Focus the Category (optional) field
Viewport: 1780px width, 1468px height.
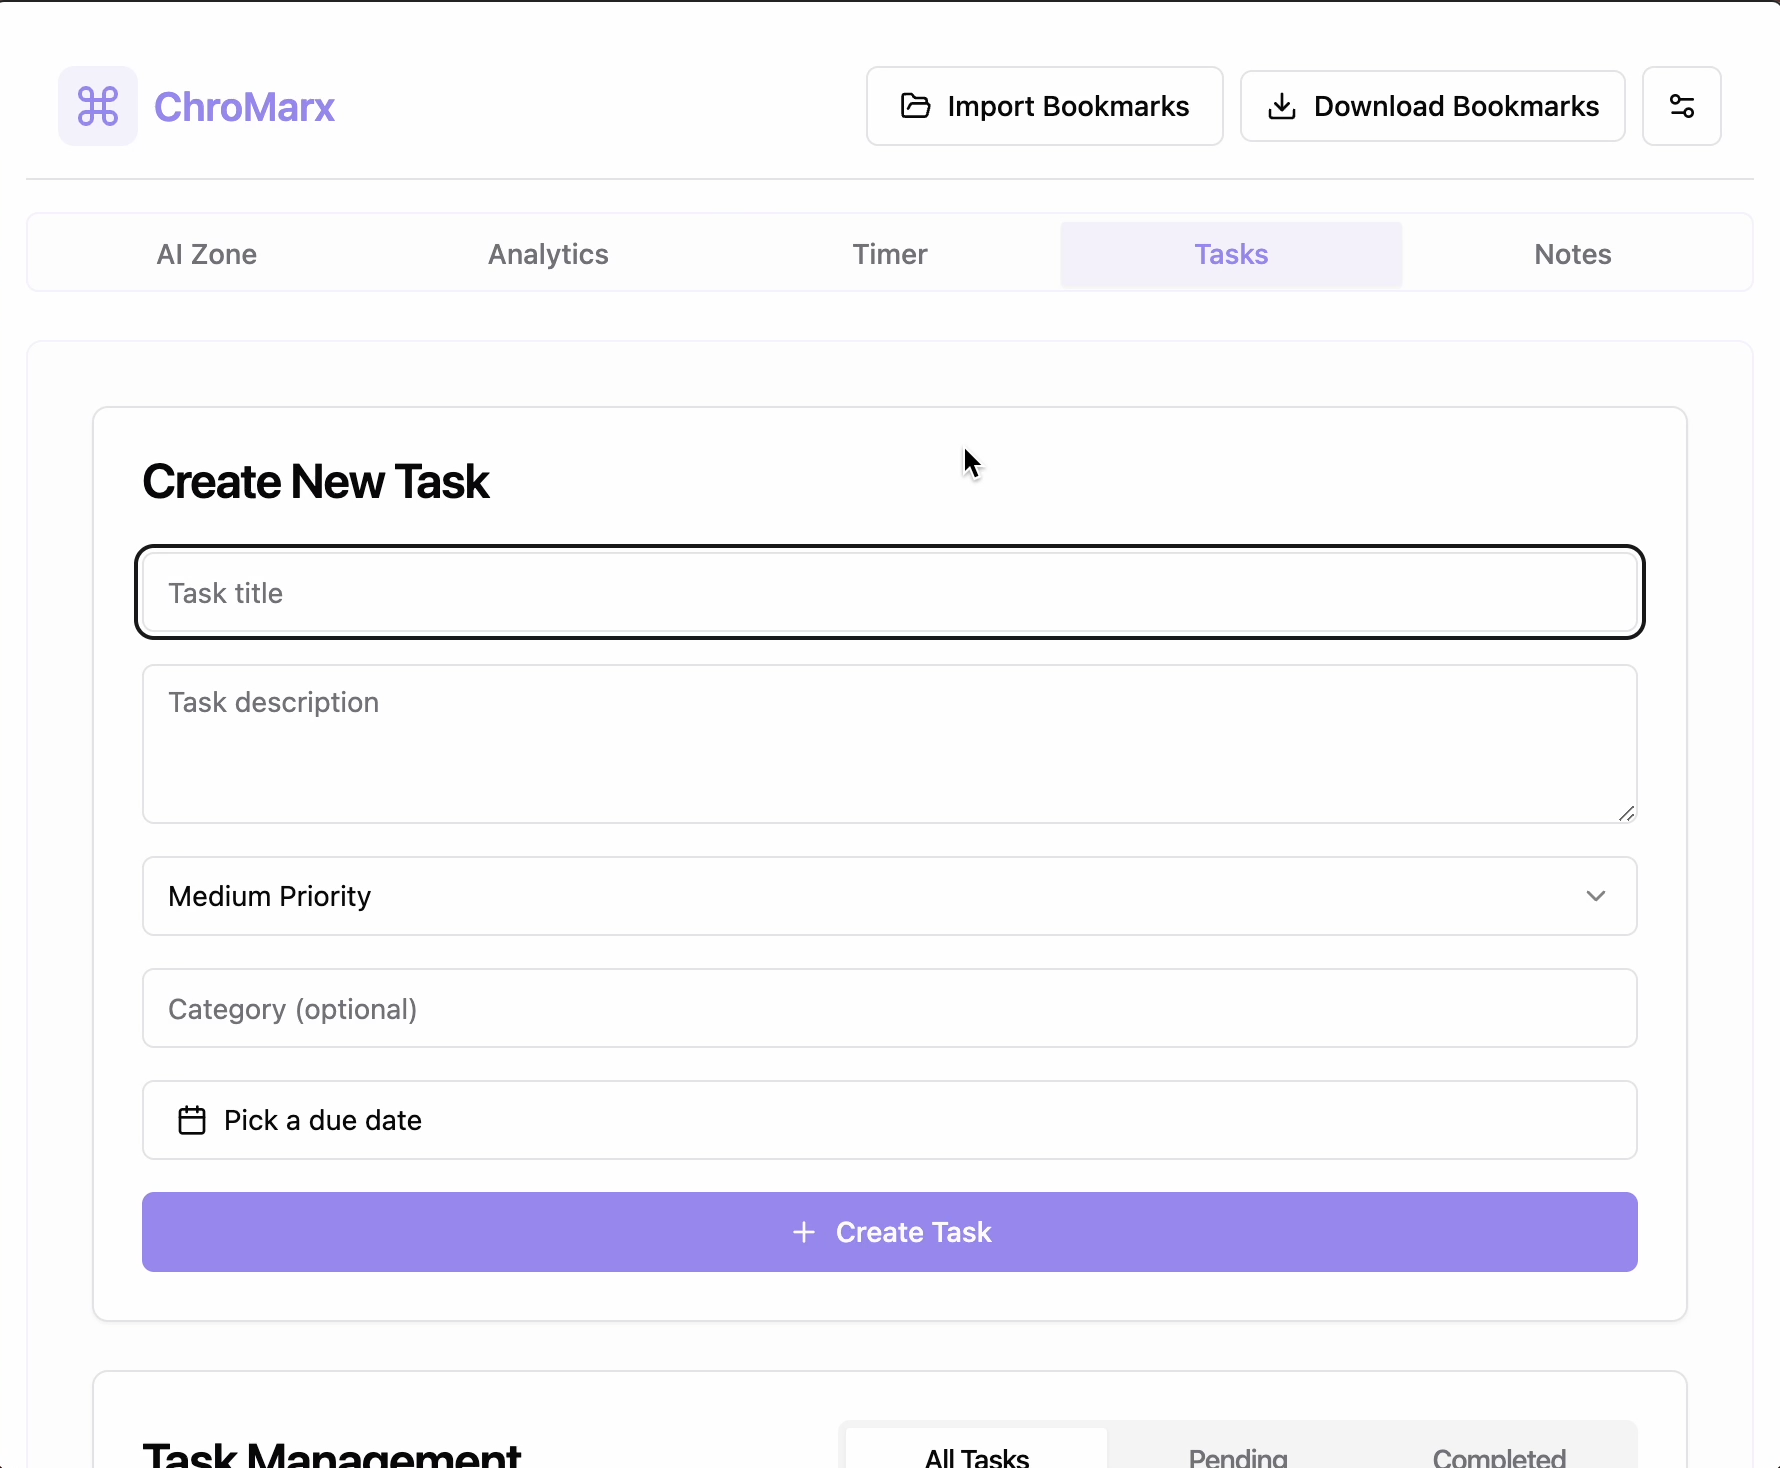pyautogui.click(x=889, y=1008)
